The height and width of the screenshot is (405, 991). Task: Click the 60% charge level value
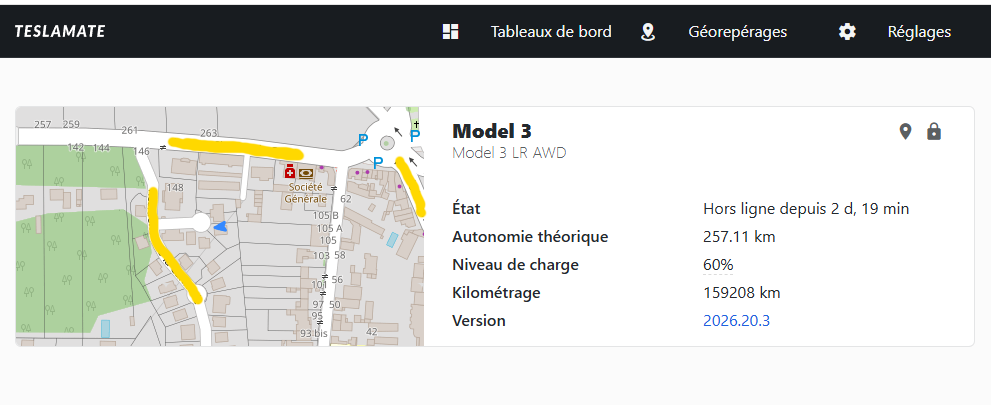[718, 265]
